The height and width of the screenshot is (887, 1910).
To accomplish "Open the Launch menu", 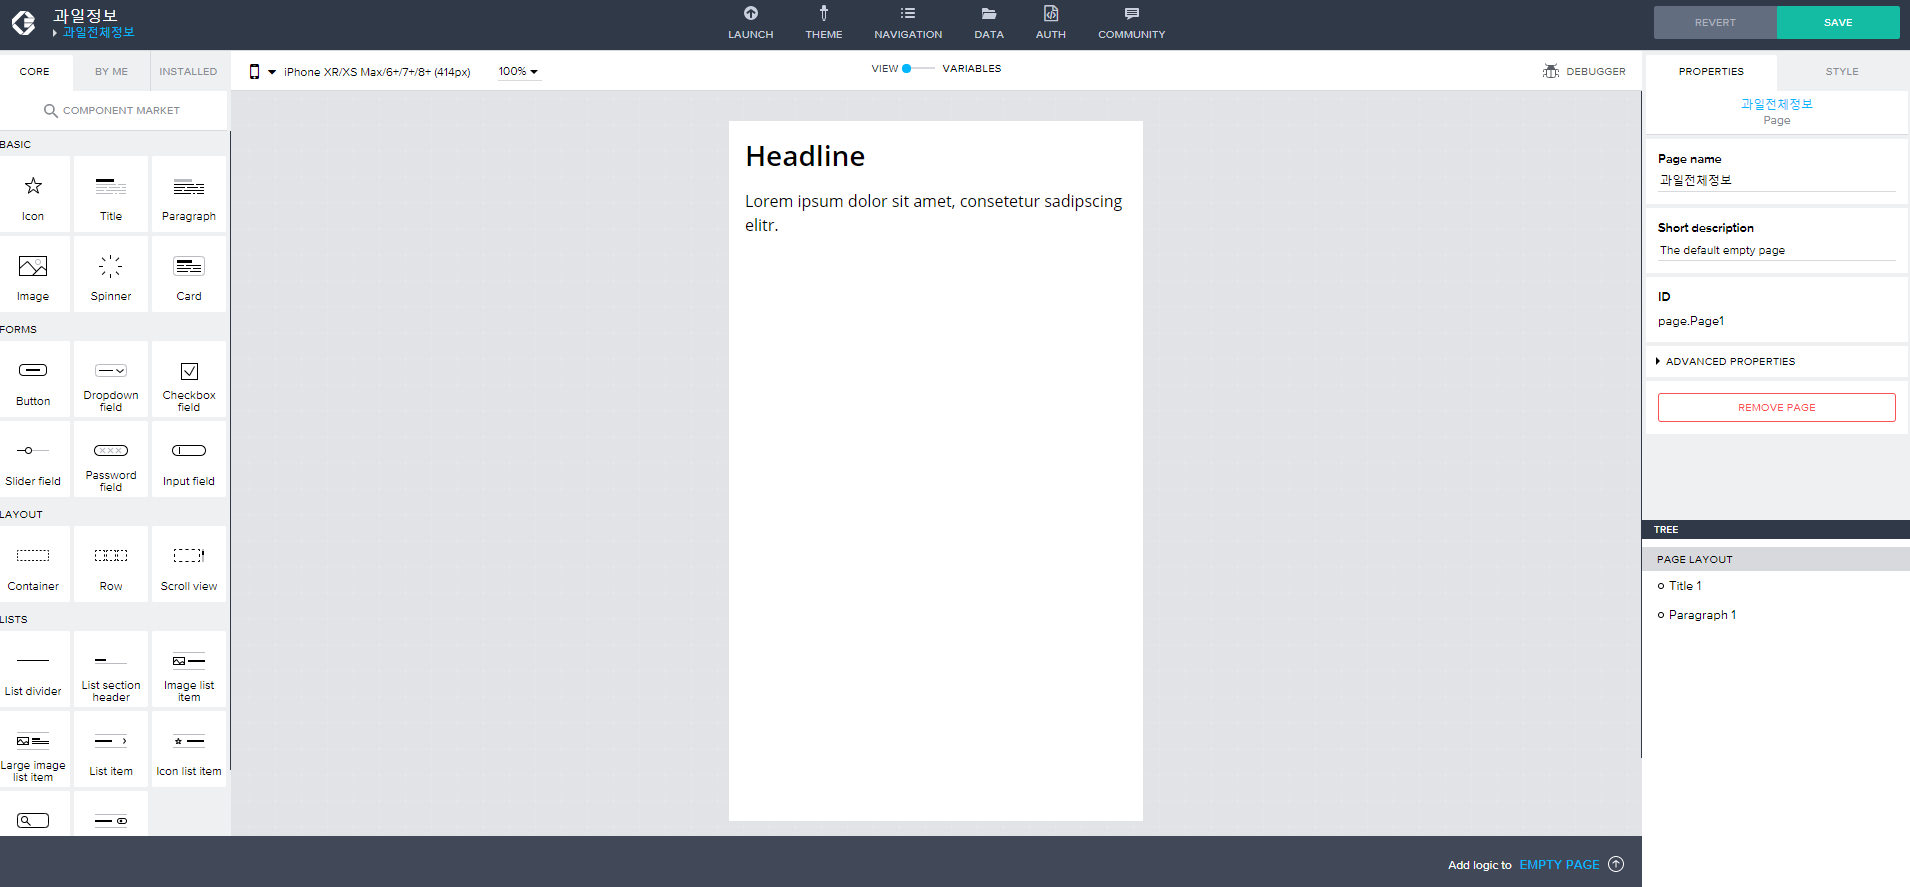I will 751,23.
